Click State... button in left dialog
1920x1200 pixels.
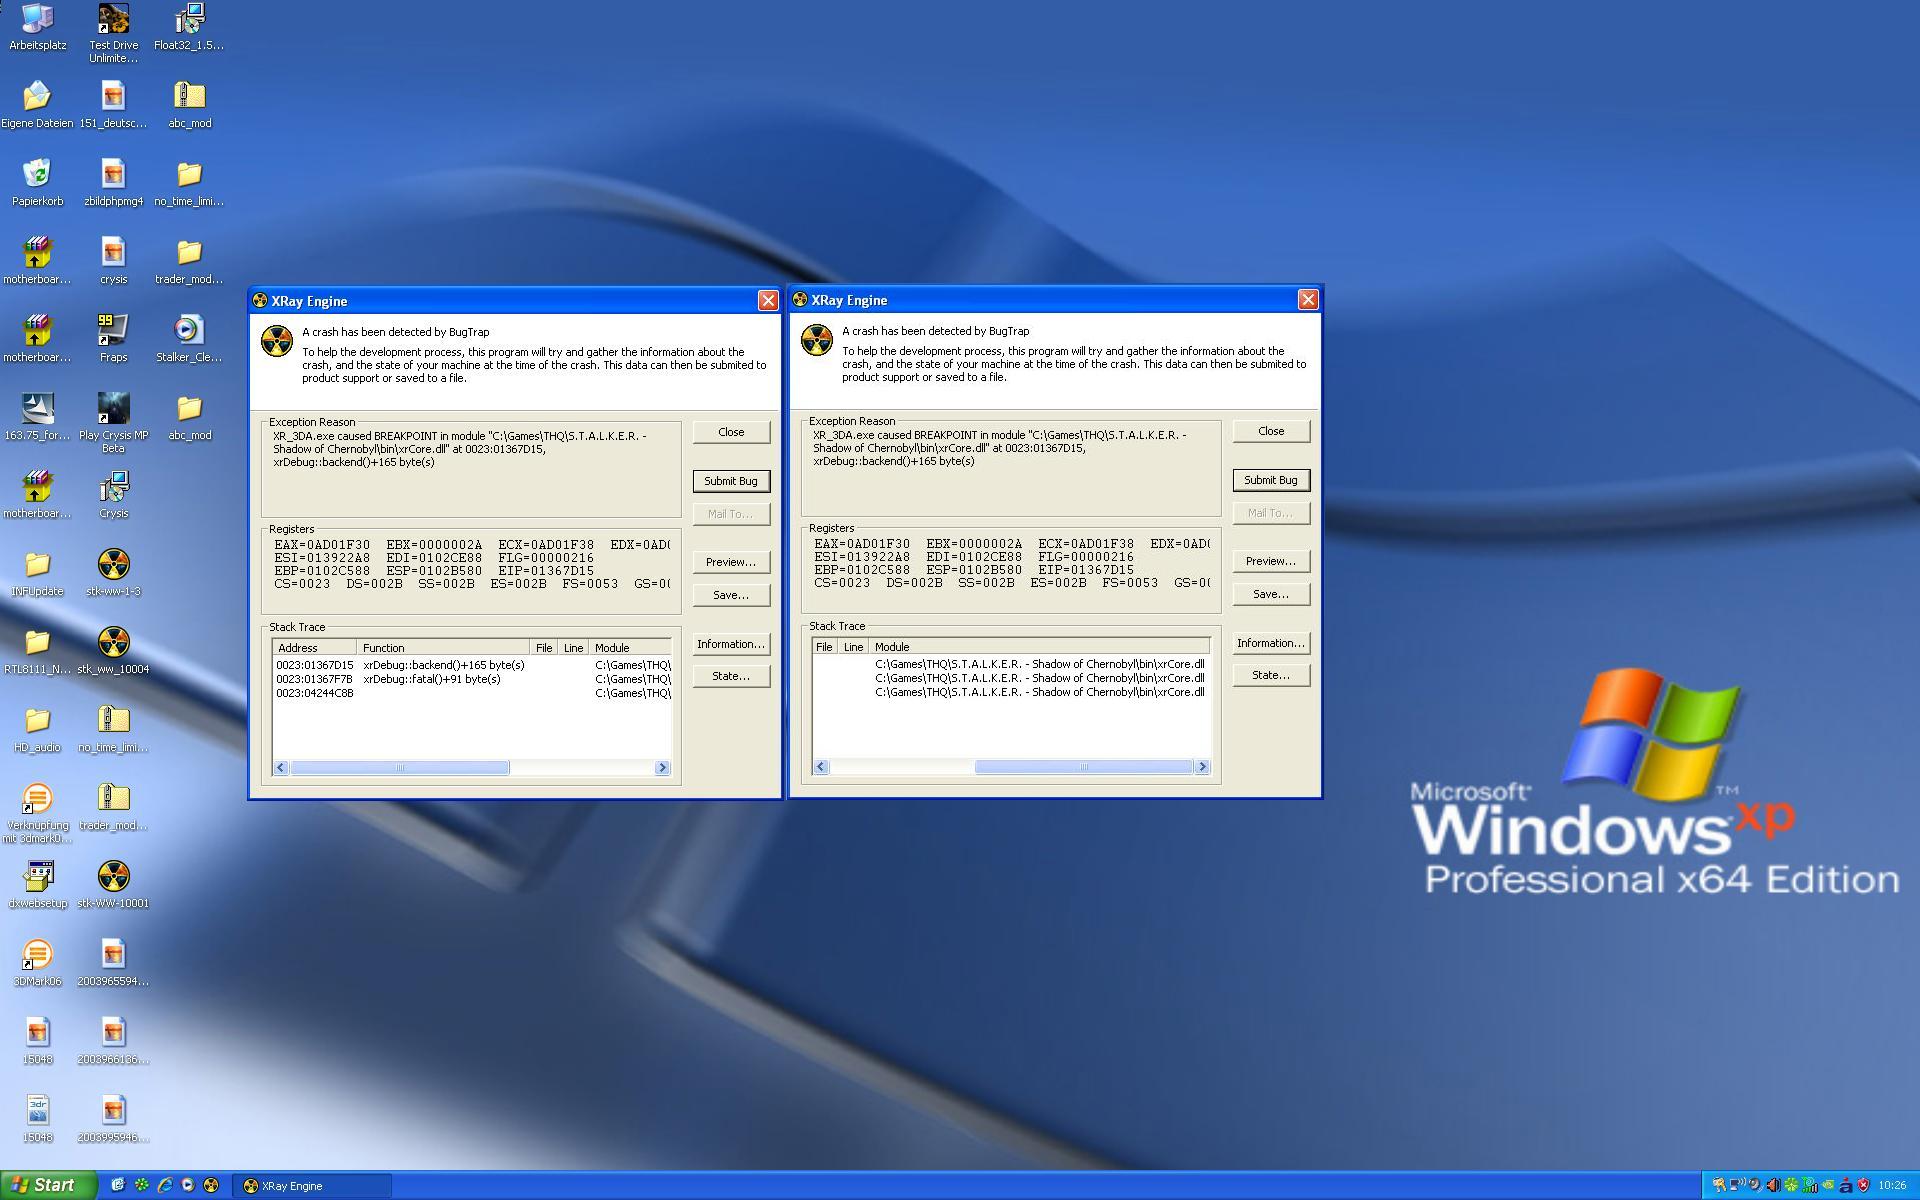tap(731, 676)
